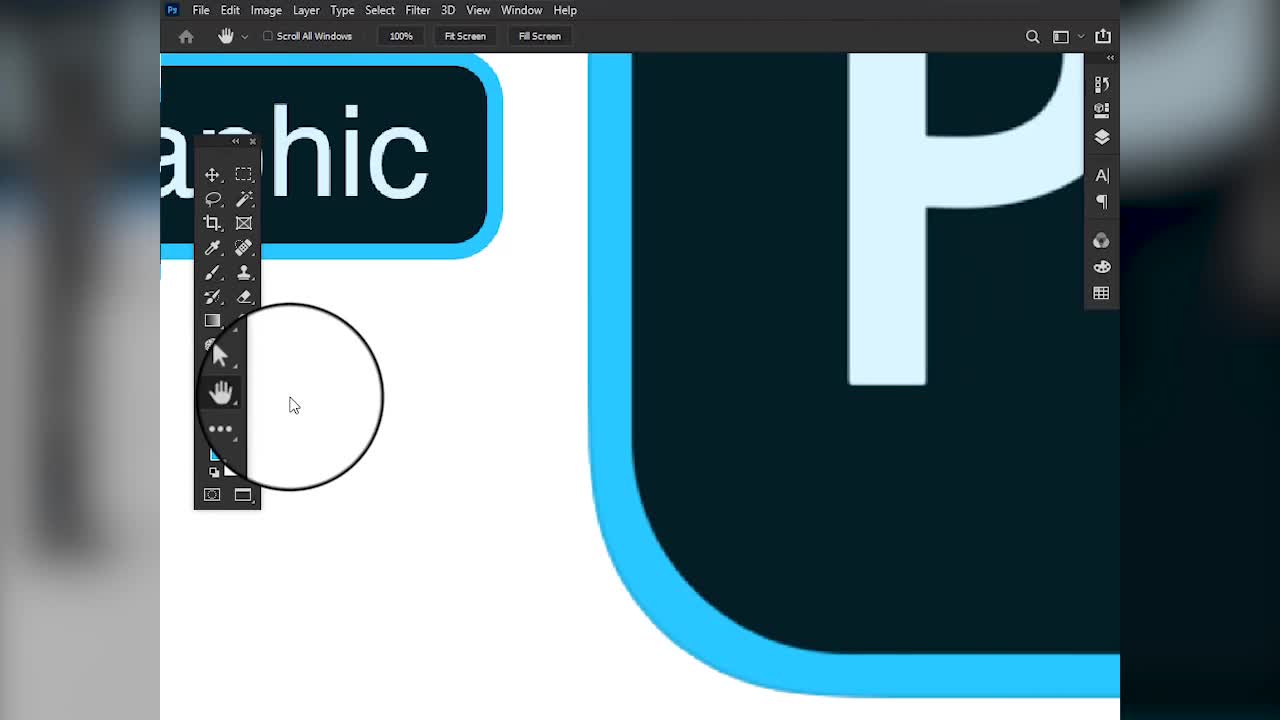This screenshot has width=1280, height=720.
Task: Open the Type menu
Action: (x=342, y=10)
